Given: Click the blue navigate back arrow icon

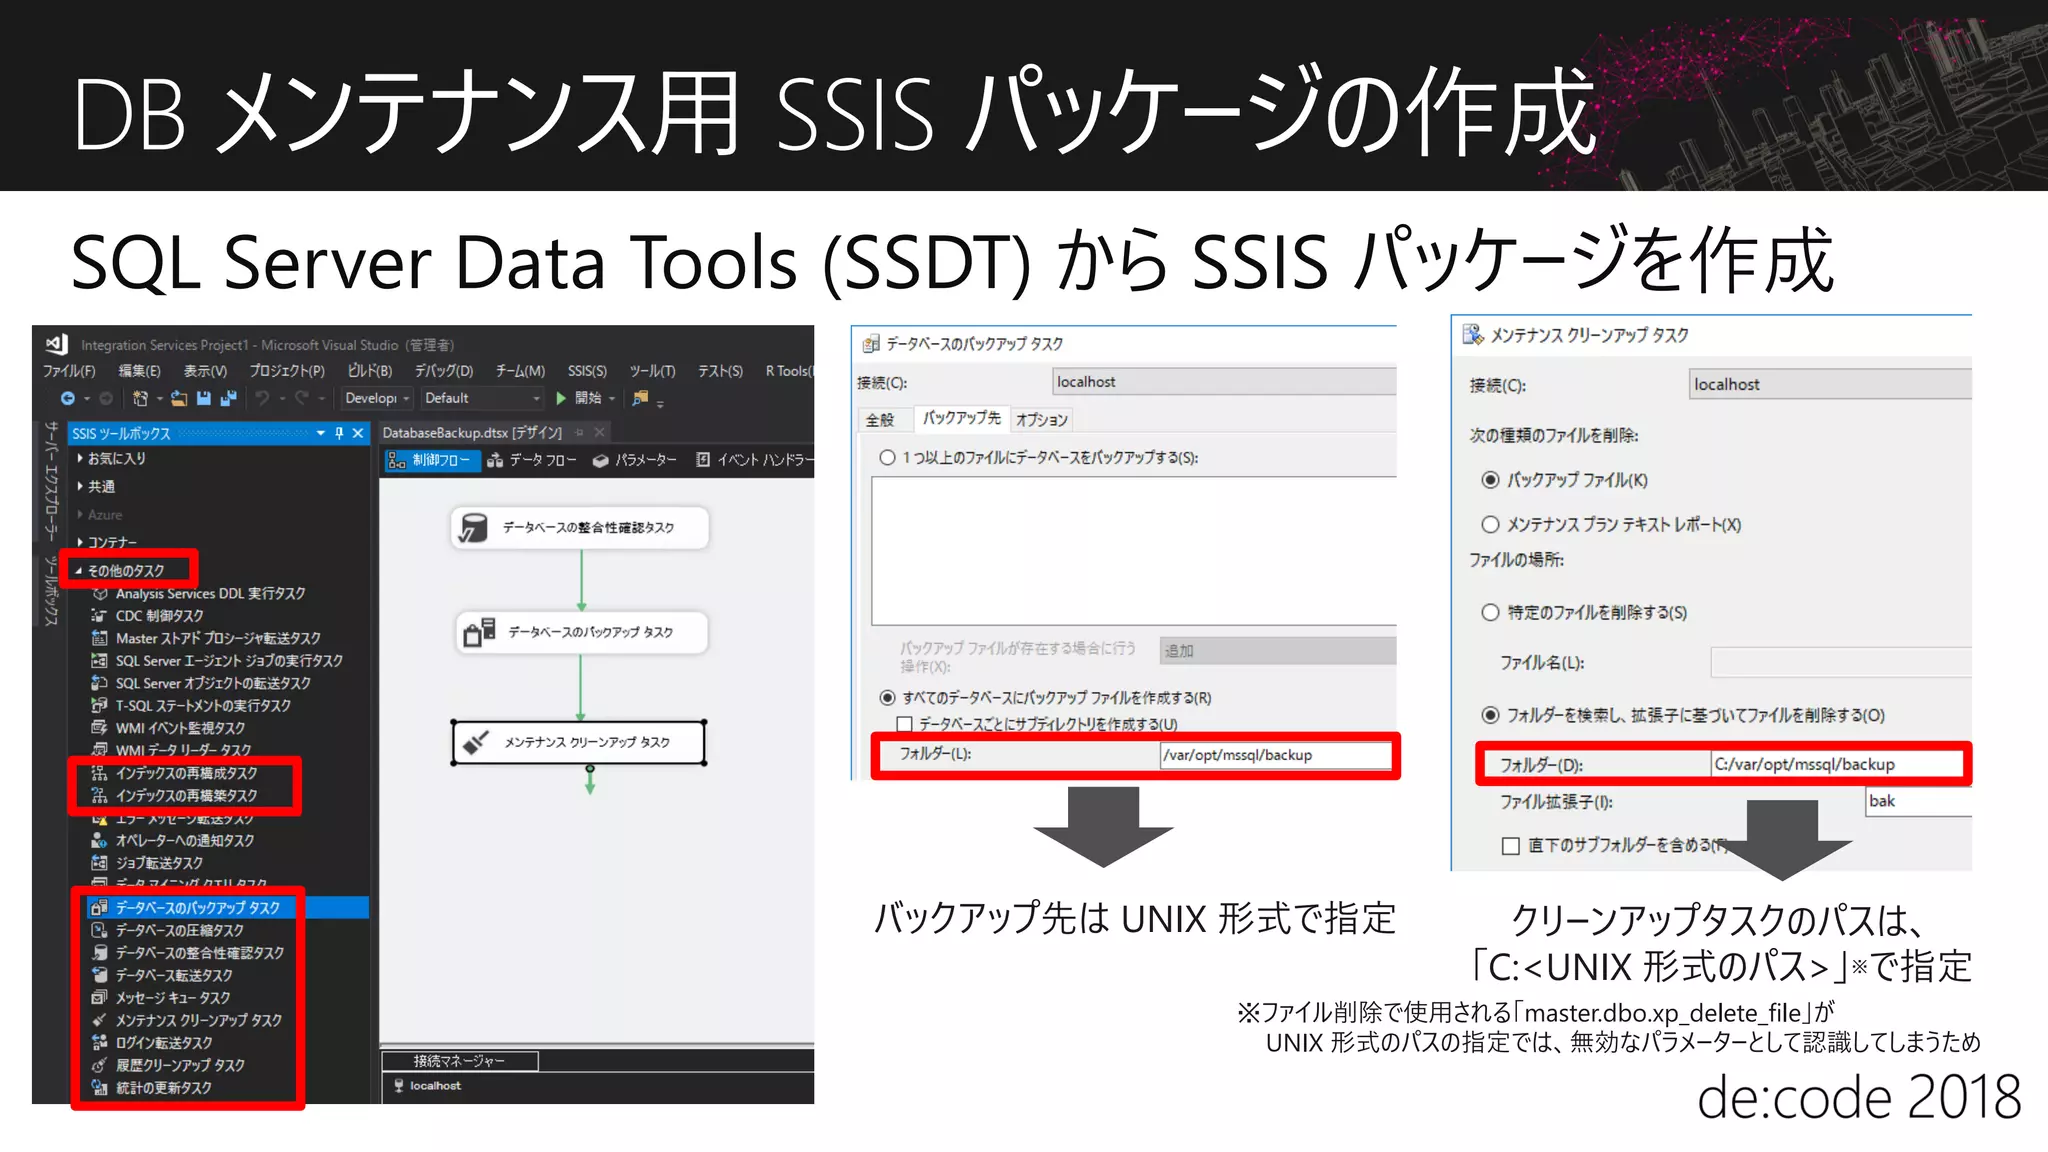Looking at the screenshot, I should (67, 398).
